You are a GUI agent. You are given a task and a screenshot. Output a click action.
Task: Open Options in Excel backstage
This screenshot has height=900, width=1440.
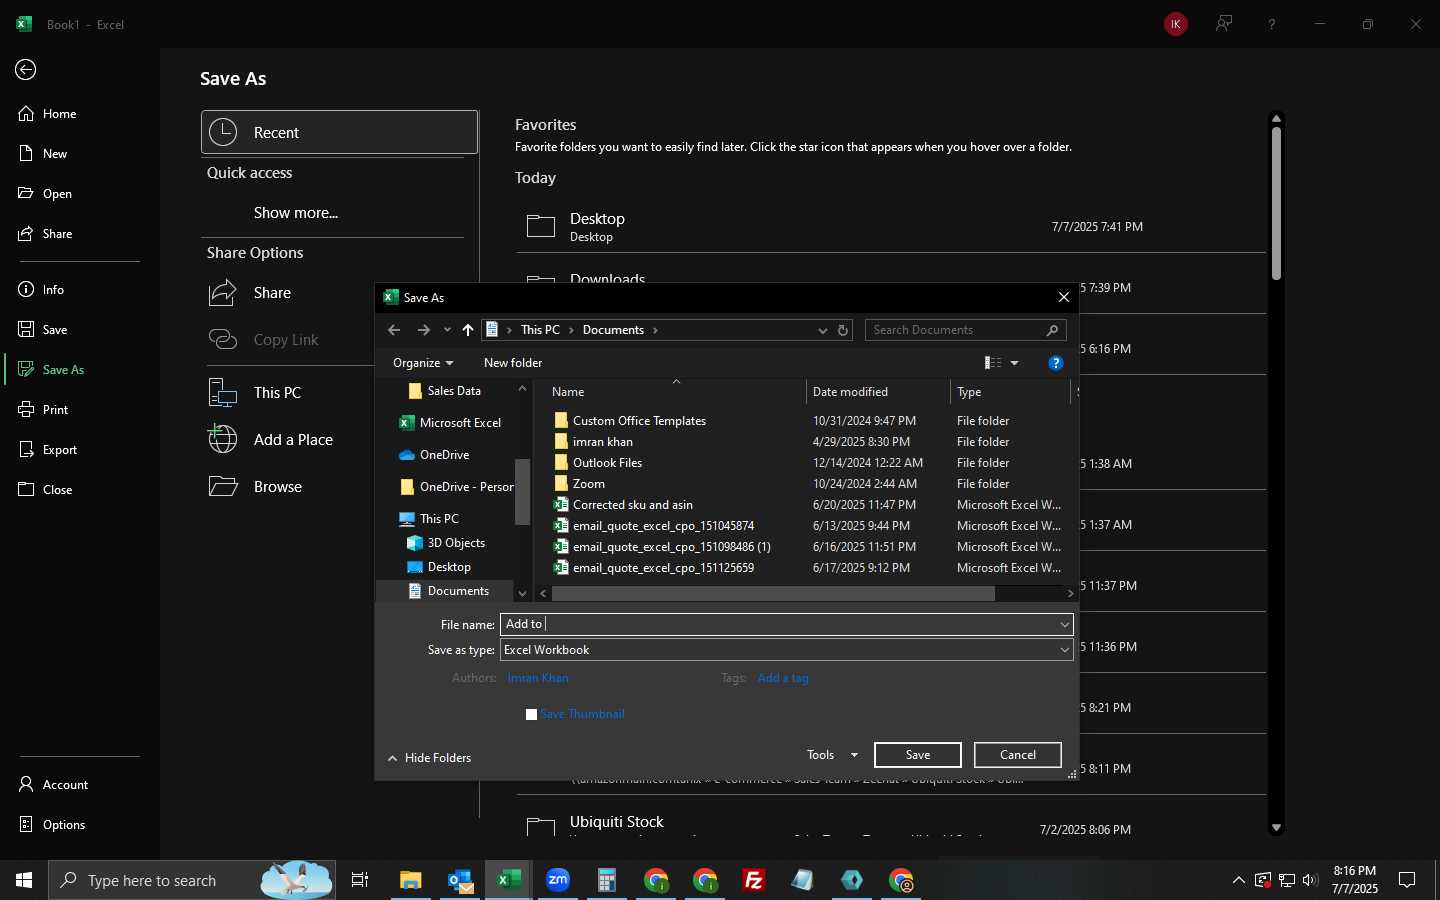tap(64, 825)
